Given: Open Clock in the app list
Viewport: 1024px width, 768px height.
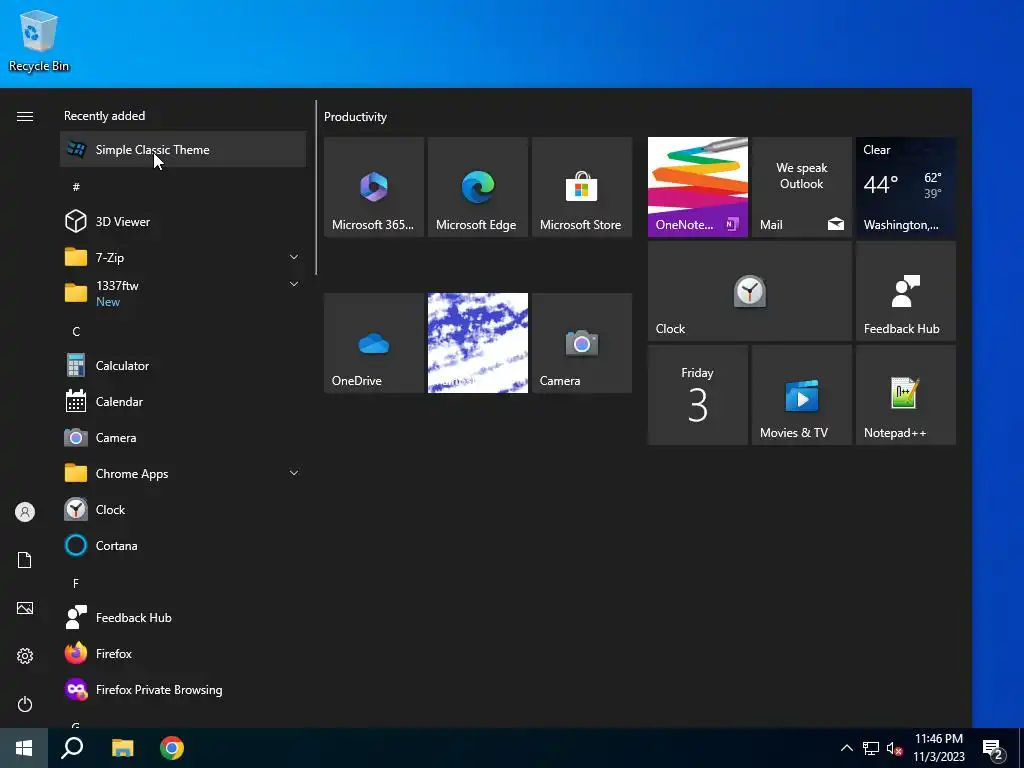Looking at the screenshot, I should click(183, 509).
